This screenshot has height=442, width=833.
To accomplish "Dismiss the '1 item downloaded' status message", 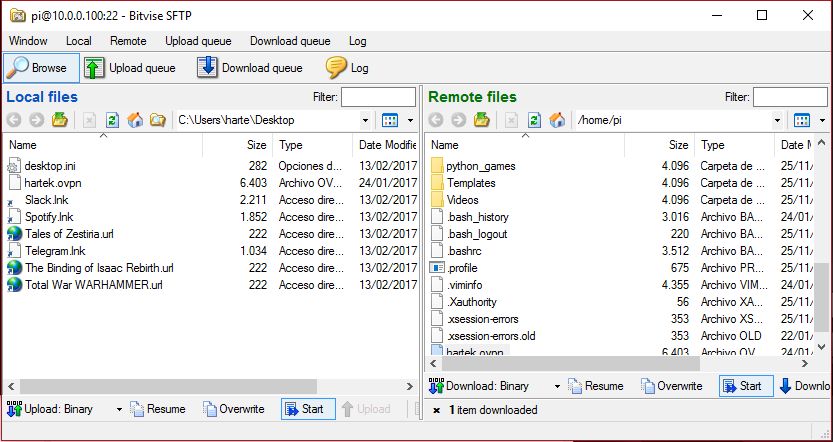I will 436,410.
